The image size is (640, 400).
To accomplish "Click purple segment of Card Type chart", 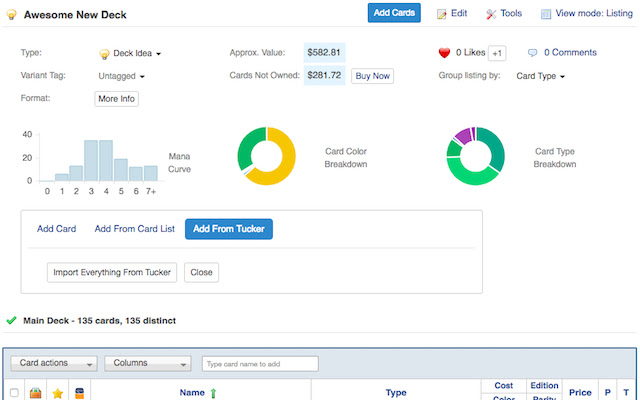I will pos(464,136).
